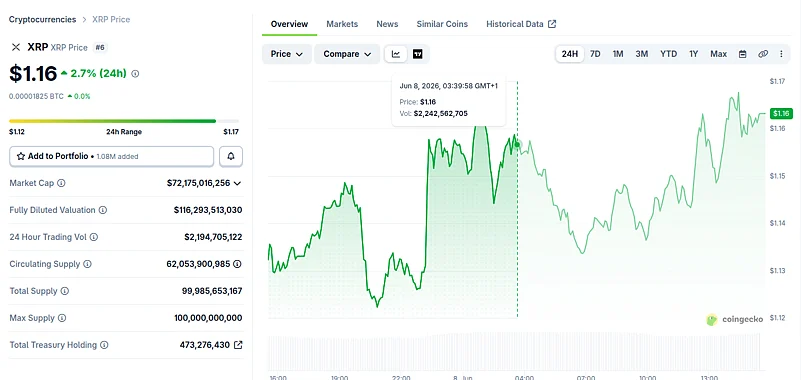Copy chart link icon
801x380 pixels.
[x=763, y=54]
